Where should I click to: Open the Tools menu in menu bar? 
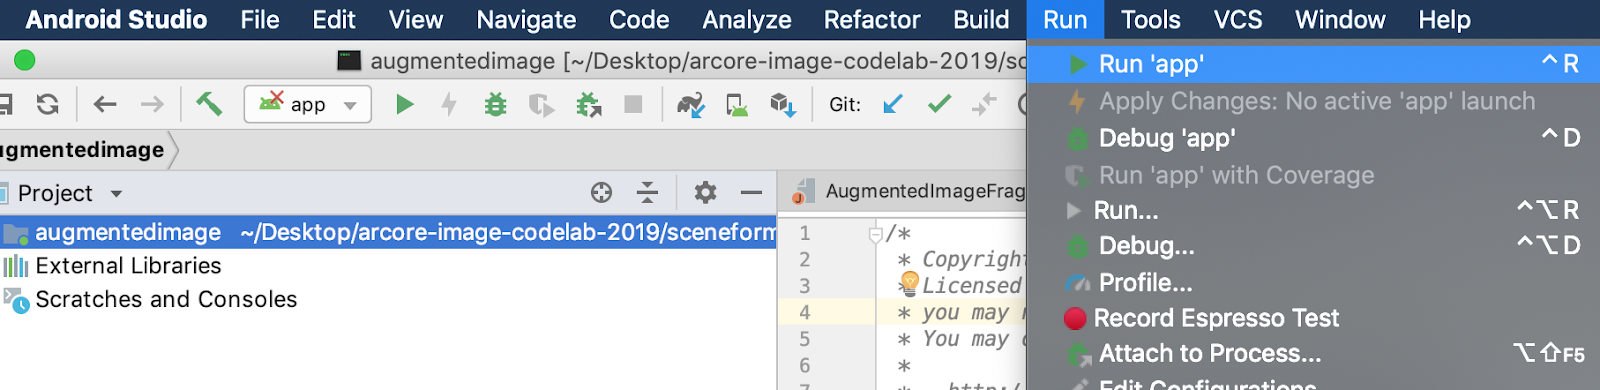click(1150, 19)
